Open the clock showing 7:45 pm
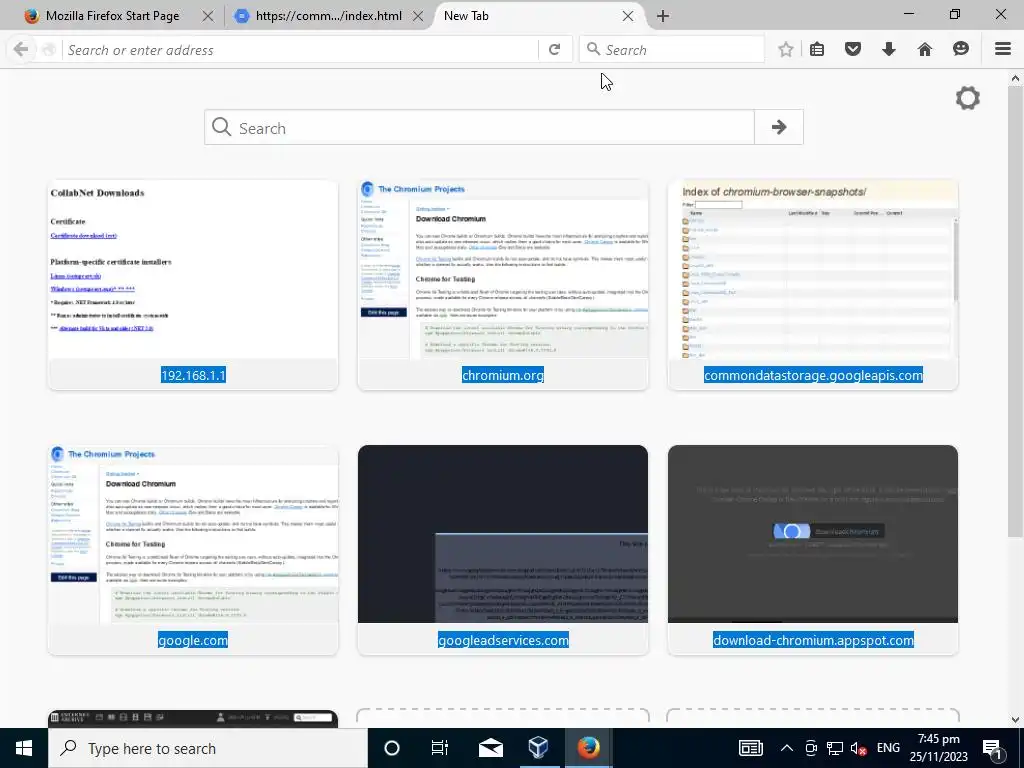The width and height of the screenshot is (1024, 768). tap(938, 748)
